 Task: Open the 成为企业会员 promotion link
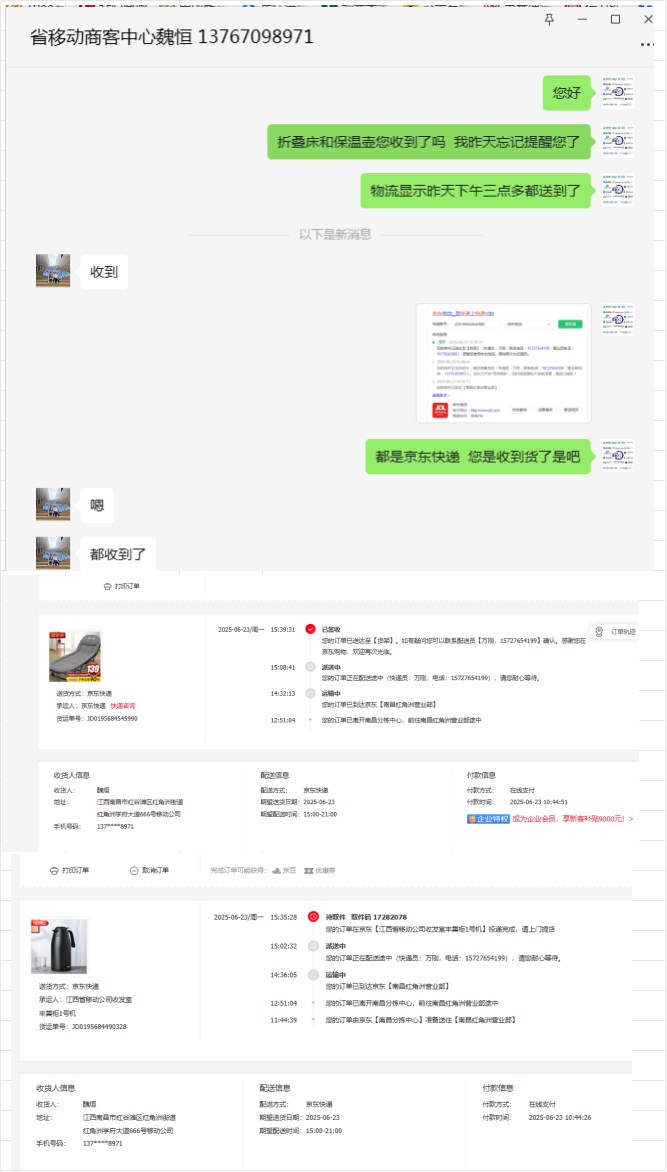pos(573,819)
